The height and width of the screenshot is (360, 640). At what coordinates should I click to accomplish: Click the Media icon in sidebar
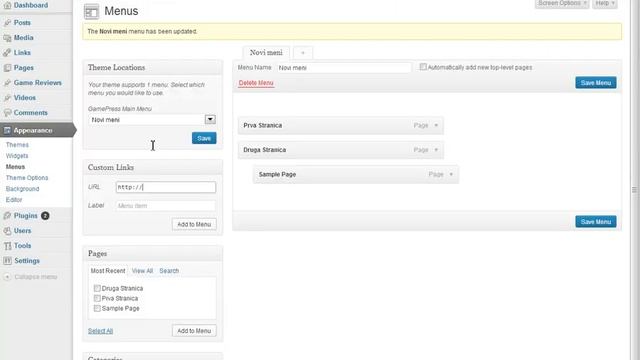pos(7,38)
